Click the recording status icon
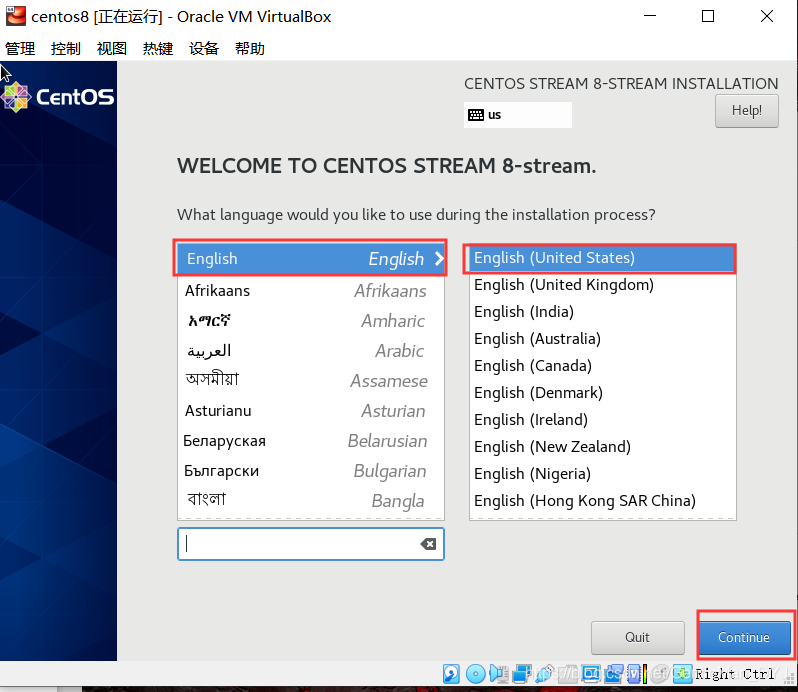The height and width of the screenshot is (692, 798). pyautogui.click(x=614, y=674)
